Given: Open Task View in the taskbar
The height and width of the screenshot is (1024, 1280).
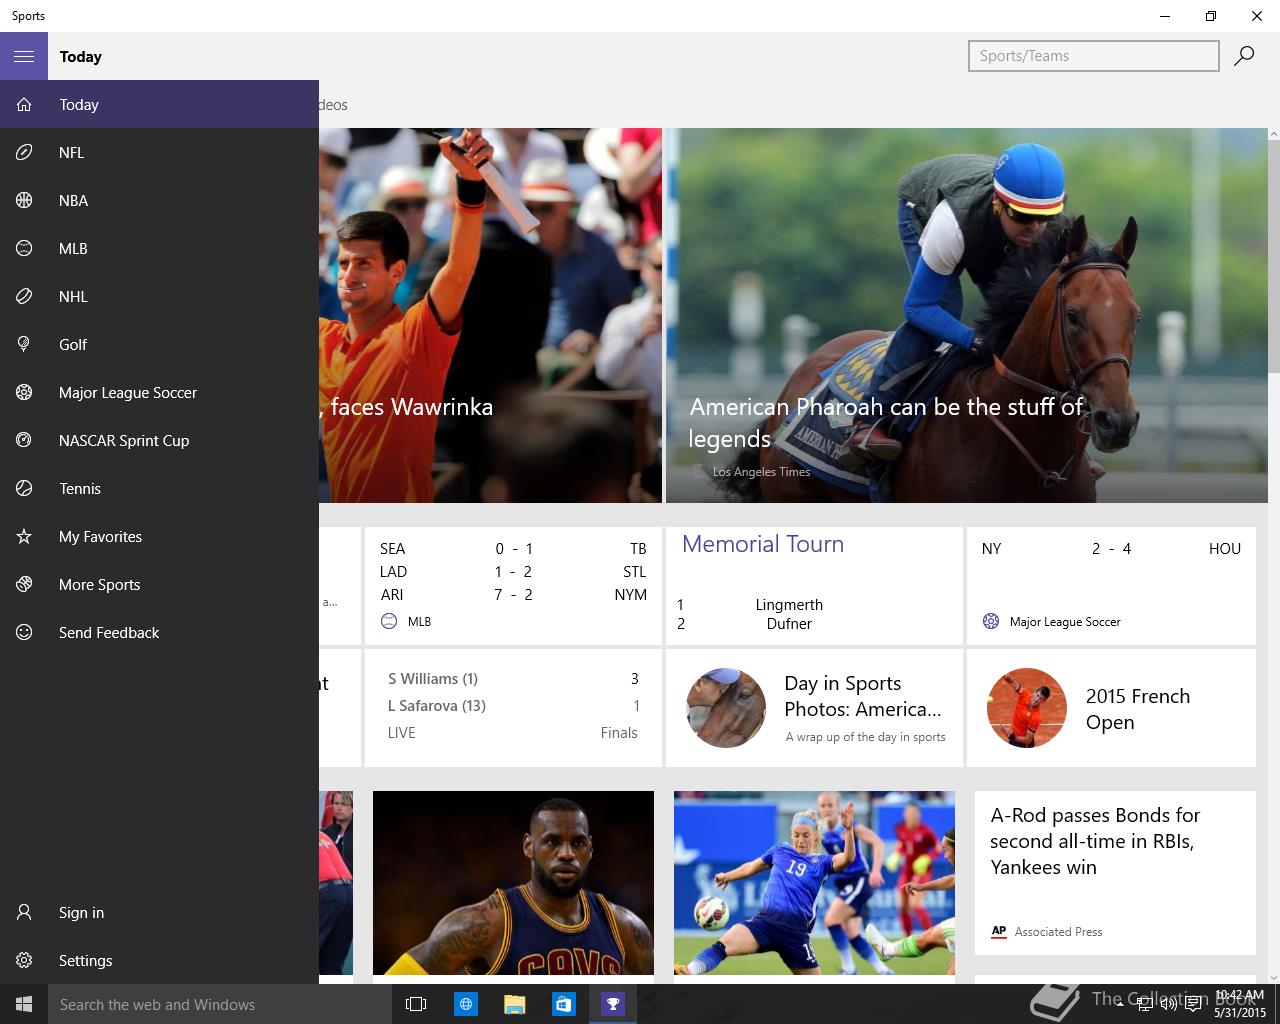Looking at the screenshot, I should click(x=416, y=1004).
